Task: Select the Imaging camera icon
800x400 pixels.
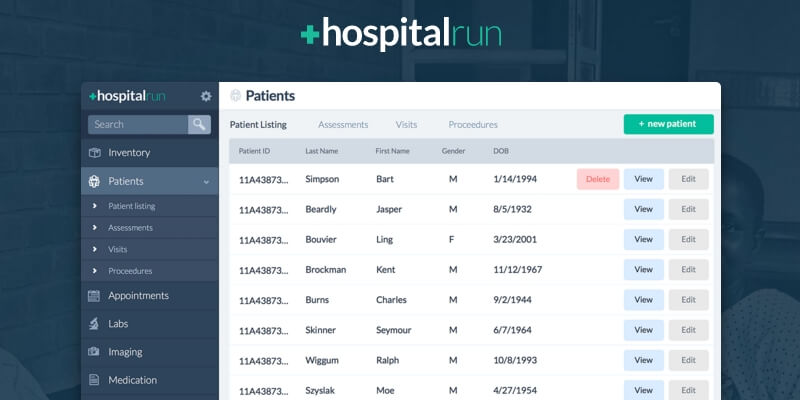Action: (x=94, y=352)
